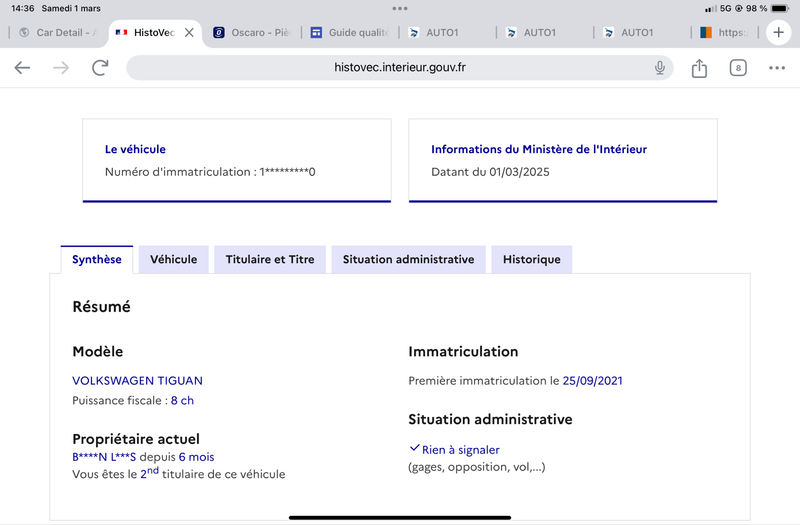Show the Situation administrative tab

(x=408, y=260)
